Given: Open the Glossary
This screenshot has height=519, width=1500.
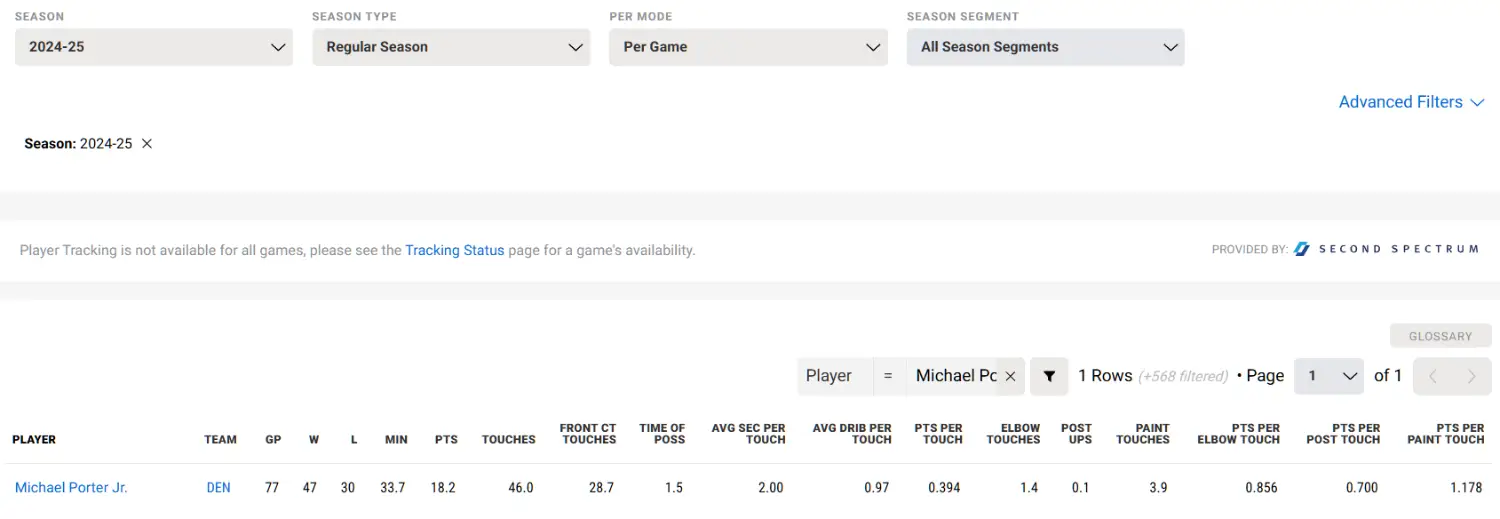Looking at the screenshot, I should point(1440,336).
